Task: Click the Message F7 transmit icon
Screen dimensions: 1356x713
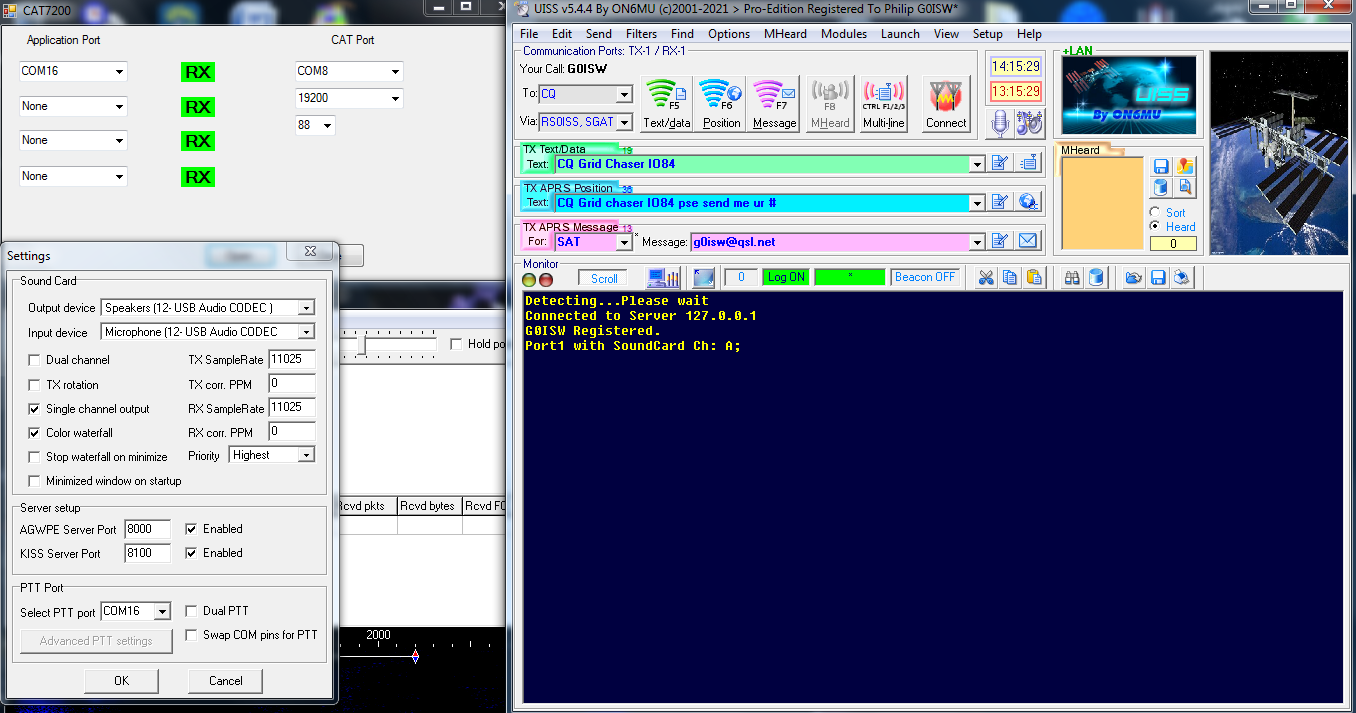Action: [774, 104]
